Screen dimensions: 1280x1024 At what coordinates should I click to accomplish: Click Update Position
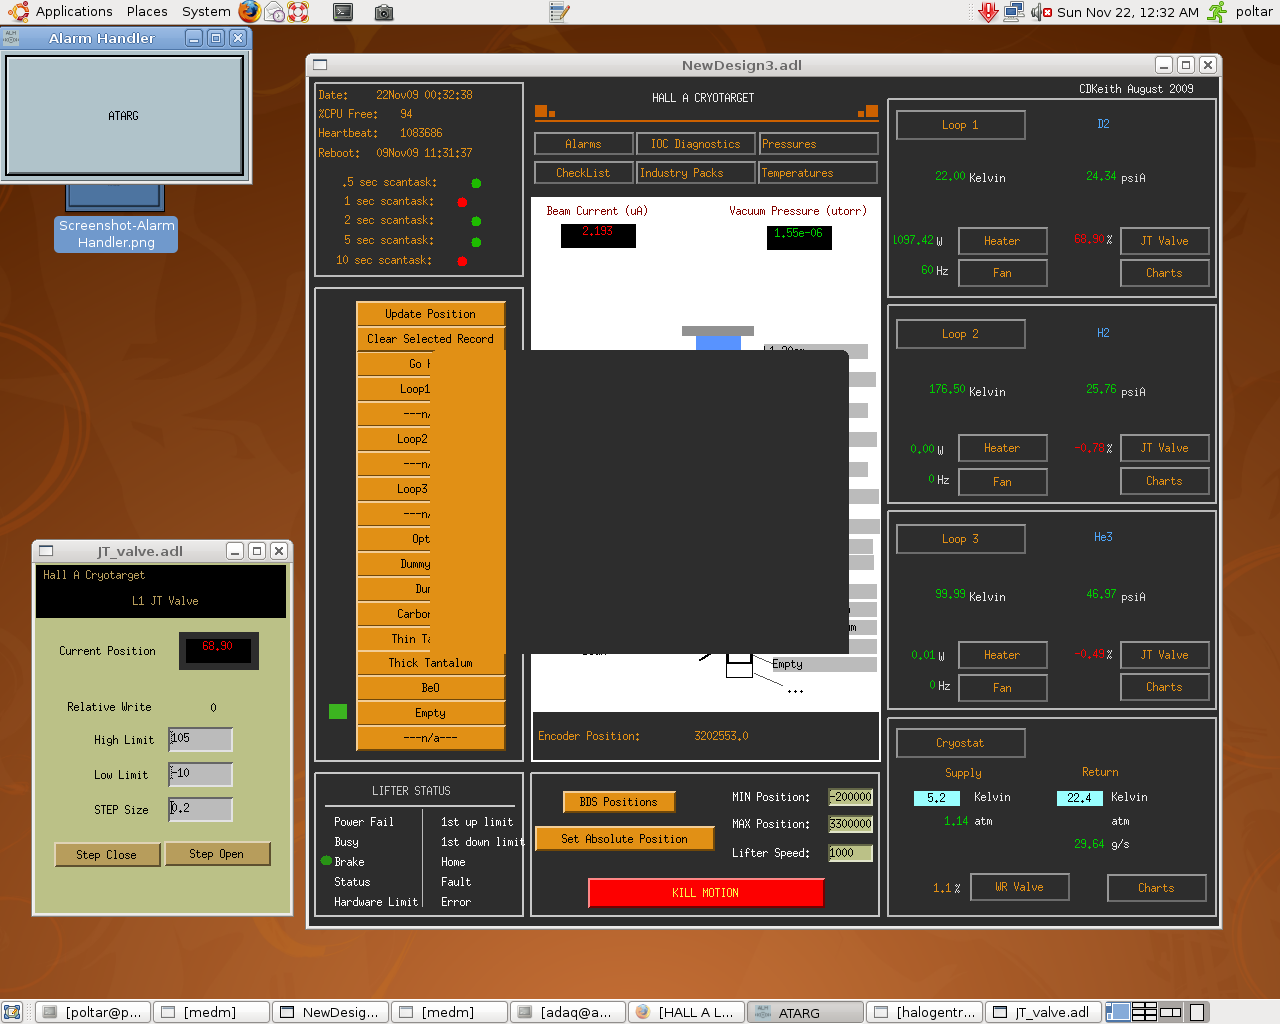[430, 314]
